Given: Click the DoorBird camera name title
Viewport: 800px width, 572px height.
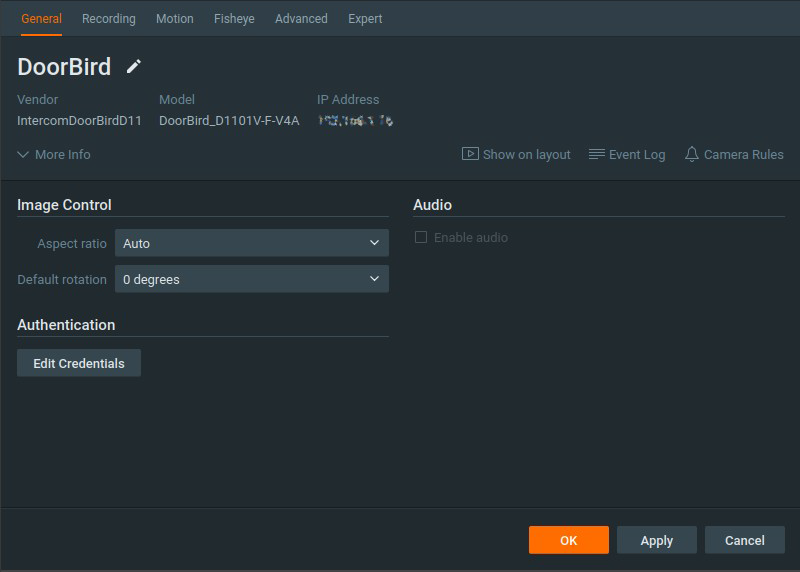Looking at the screenshot, I should coord(64,67).
